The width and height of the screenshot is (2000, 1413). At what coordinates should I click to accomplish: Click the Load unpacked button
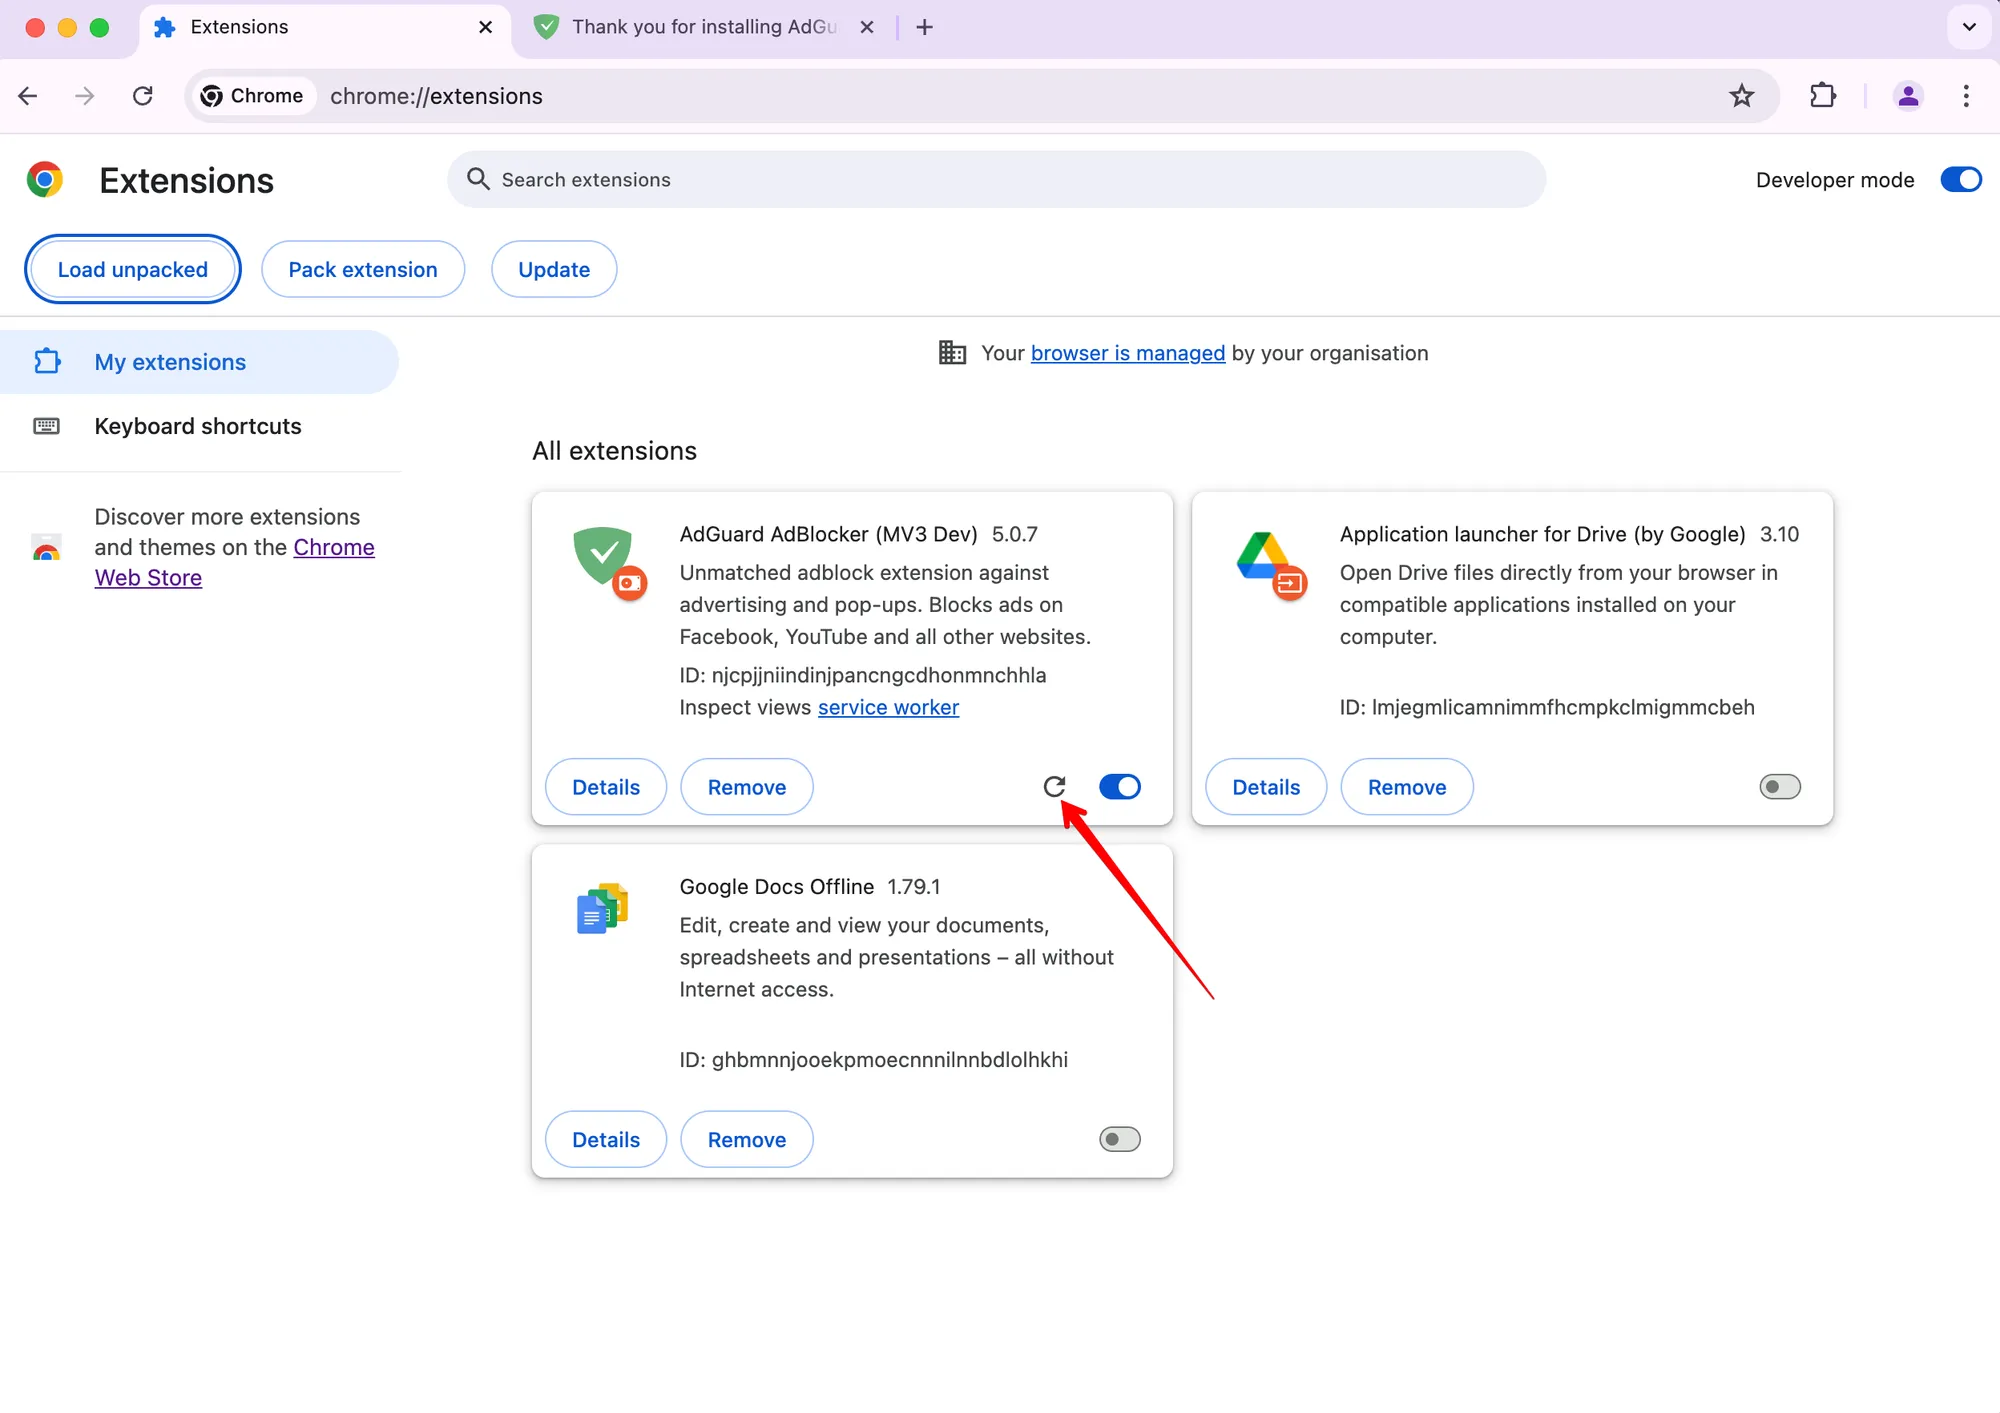pyautogui.click(x=133, y=269)
